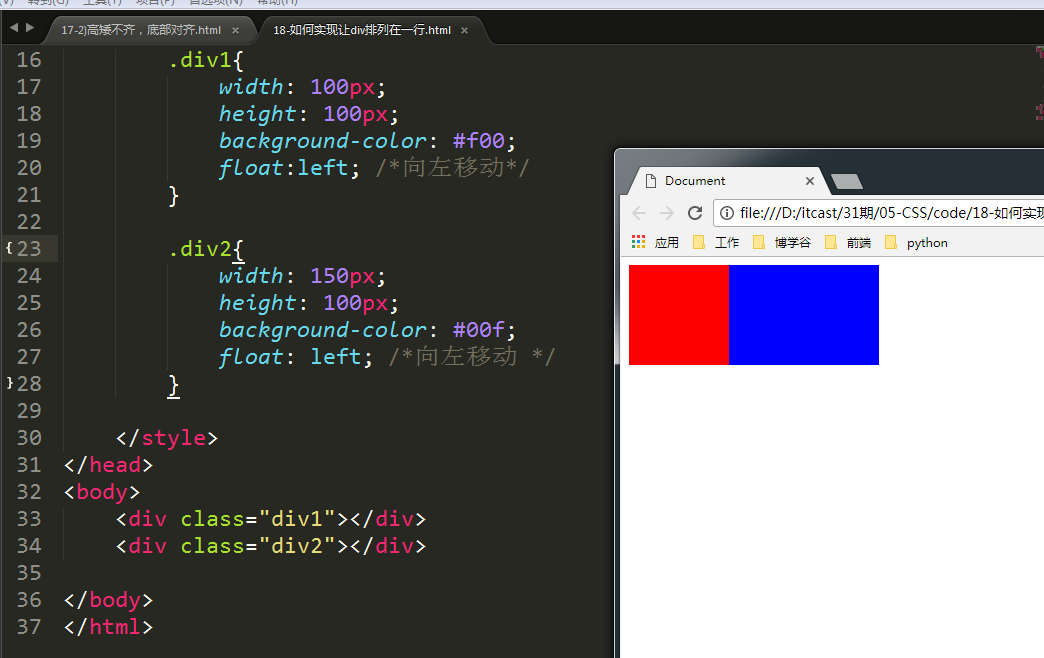Image resolution: width=1044 pixels, height=658 pixels.
Task: Click the closing fold marker beside line 28
Action: [9, 383]
